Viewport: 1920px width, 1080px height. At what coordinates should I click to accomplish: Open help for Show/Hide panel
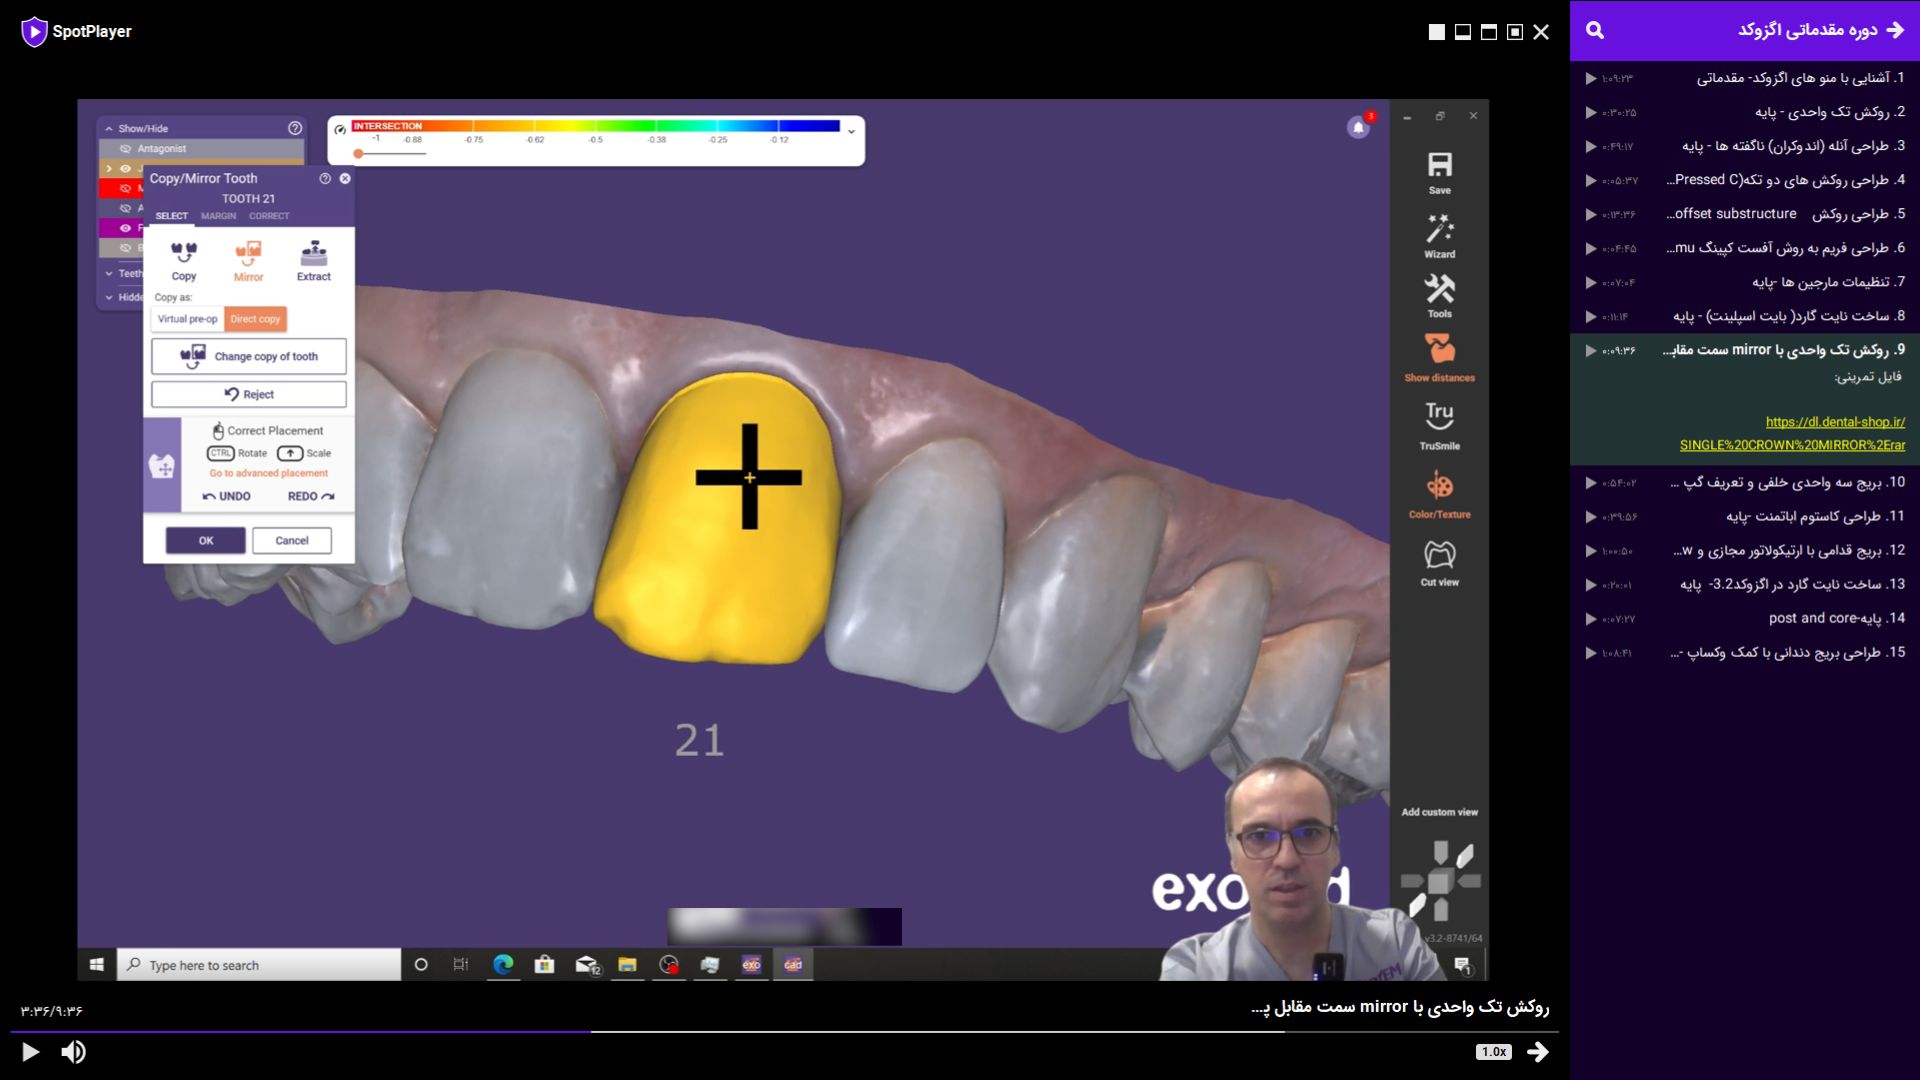tap(295, 128)
